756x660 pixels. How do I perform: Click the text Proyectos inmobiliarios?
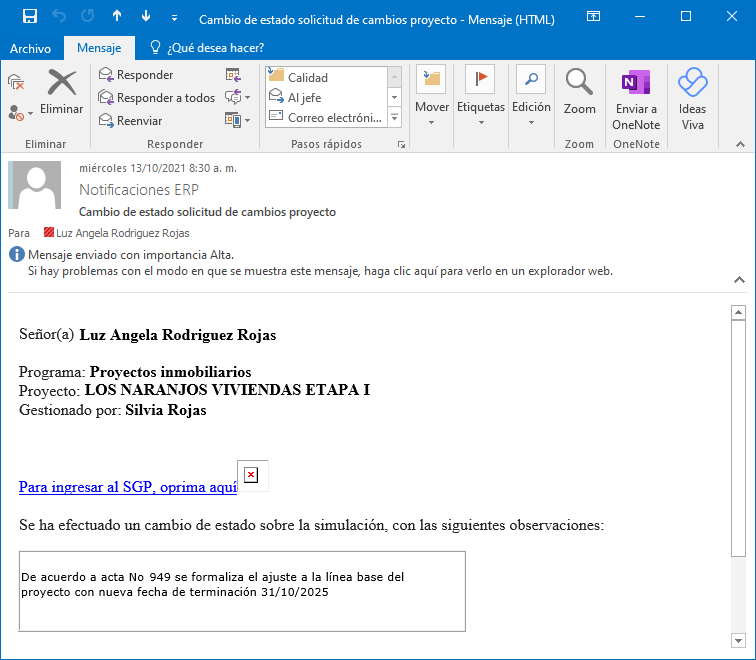[170, 372]
